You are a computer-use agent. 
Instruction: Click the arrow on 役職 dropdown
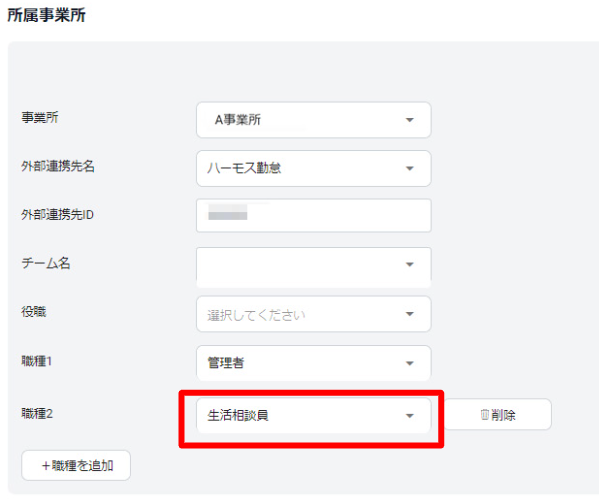[x=410, y=314]
